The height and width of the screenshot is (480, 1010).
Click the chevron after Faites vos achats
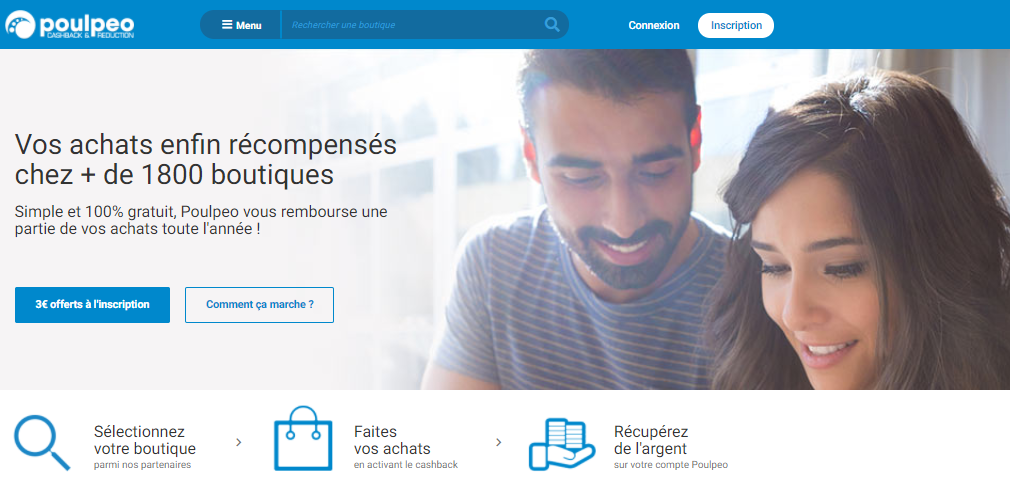coord(499,443)
